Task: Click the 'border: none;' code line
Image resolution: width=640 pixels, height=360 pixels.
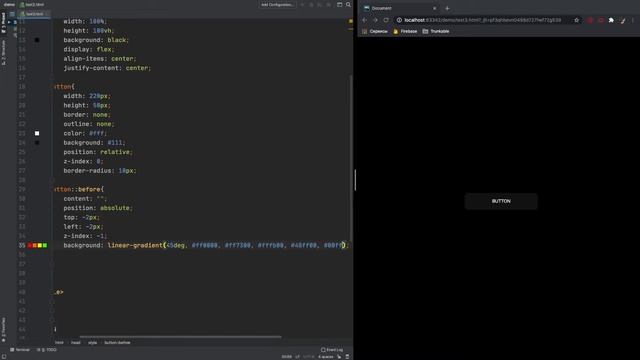Action: pos(87,115)
